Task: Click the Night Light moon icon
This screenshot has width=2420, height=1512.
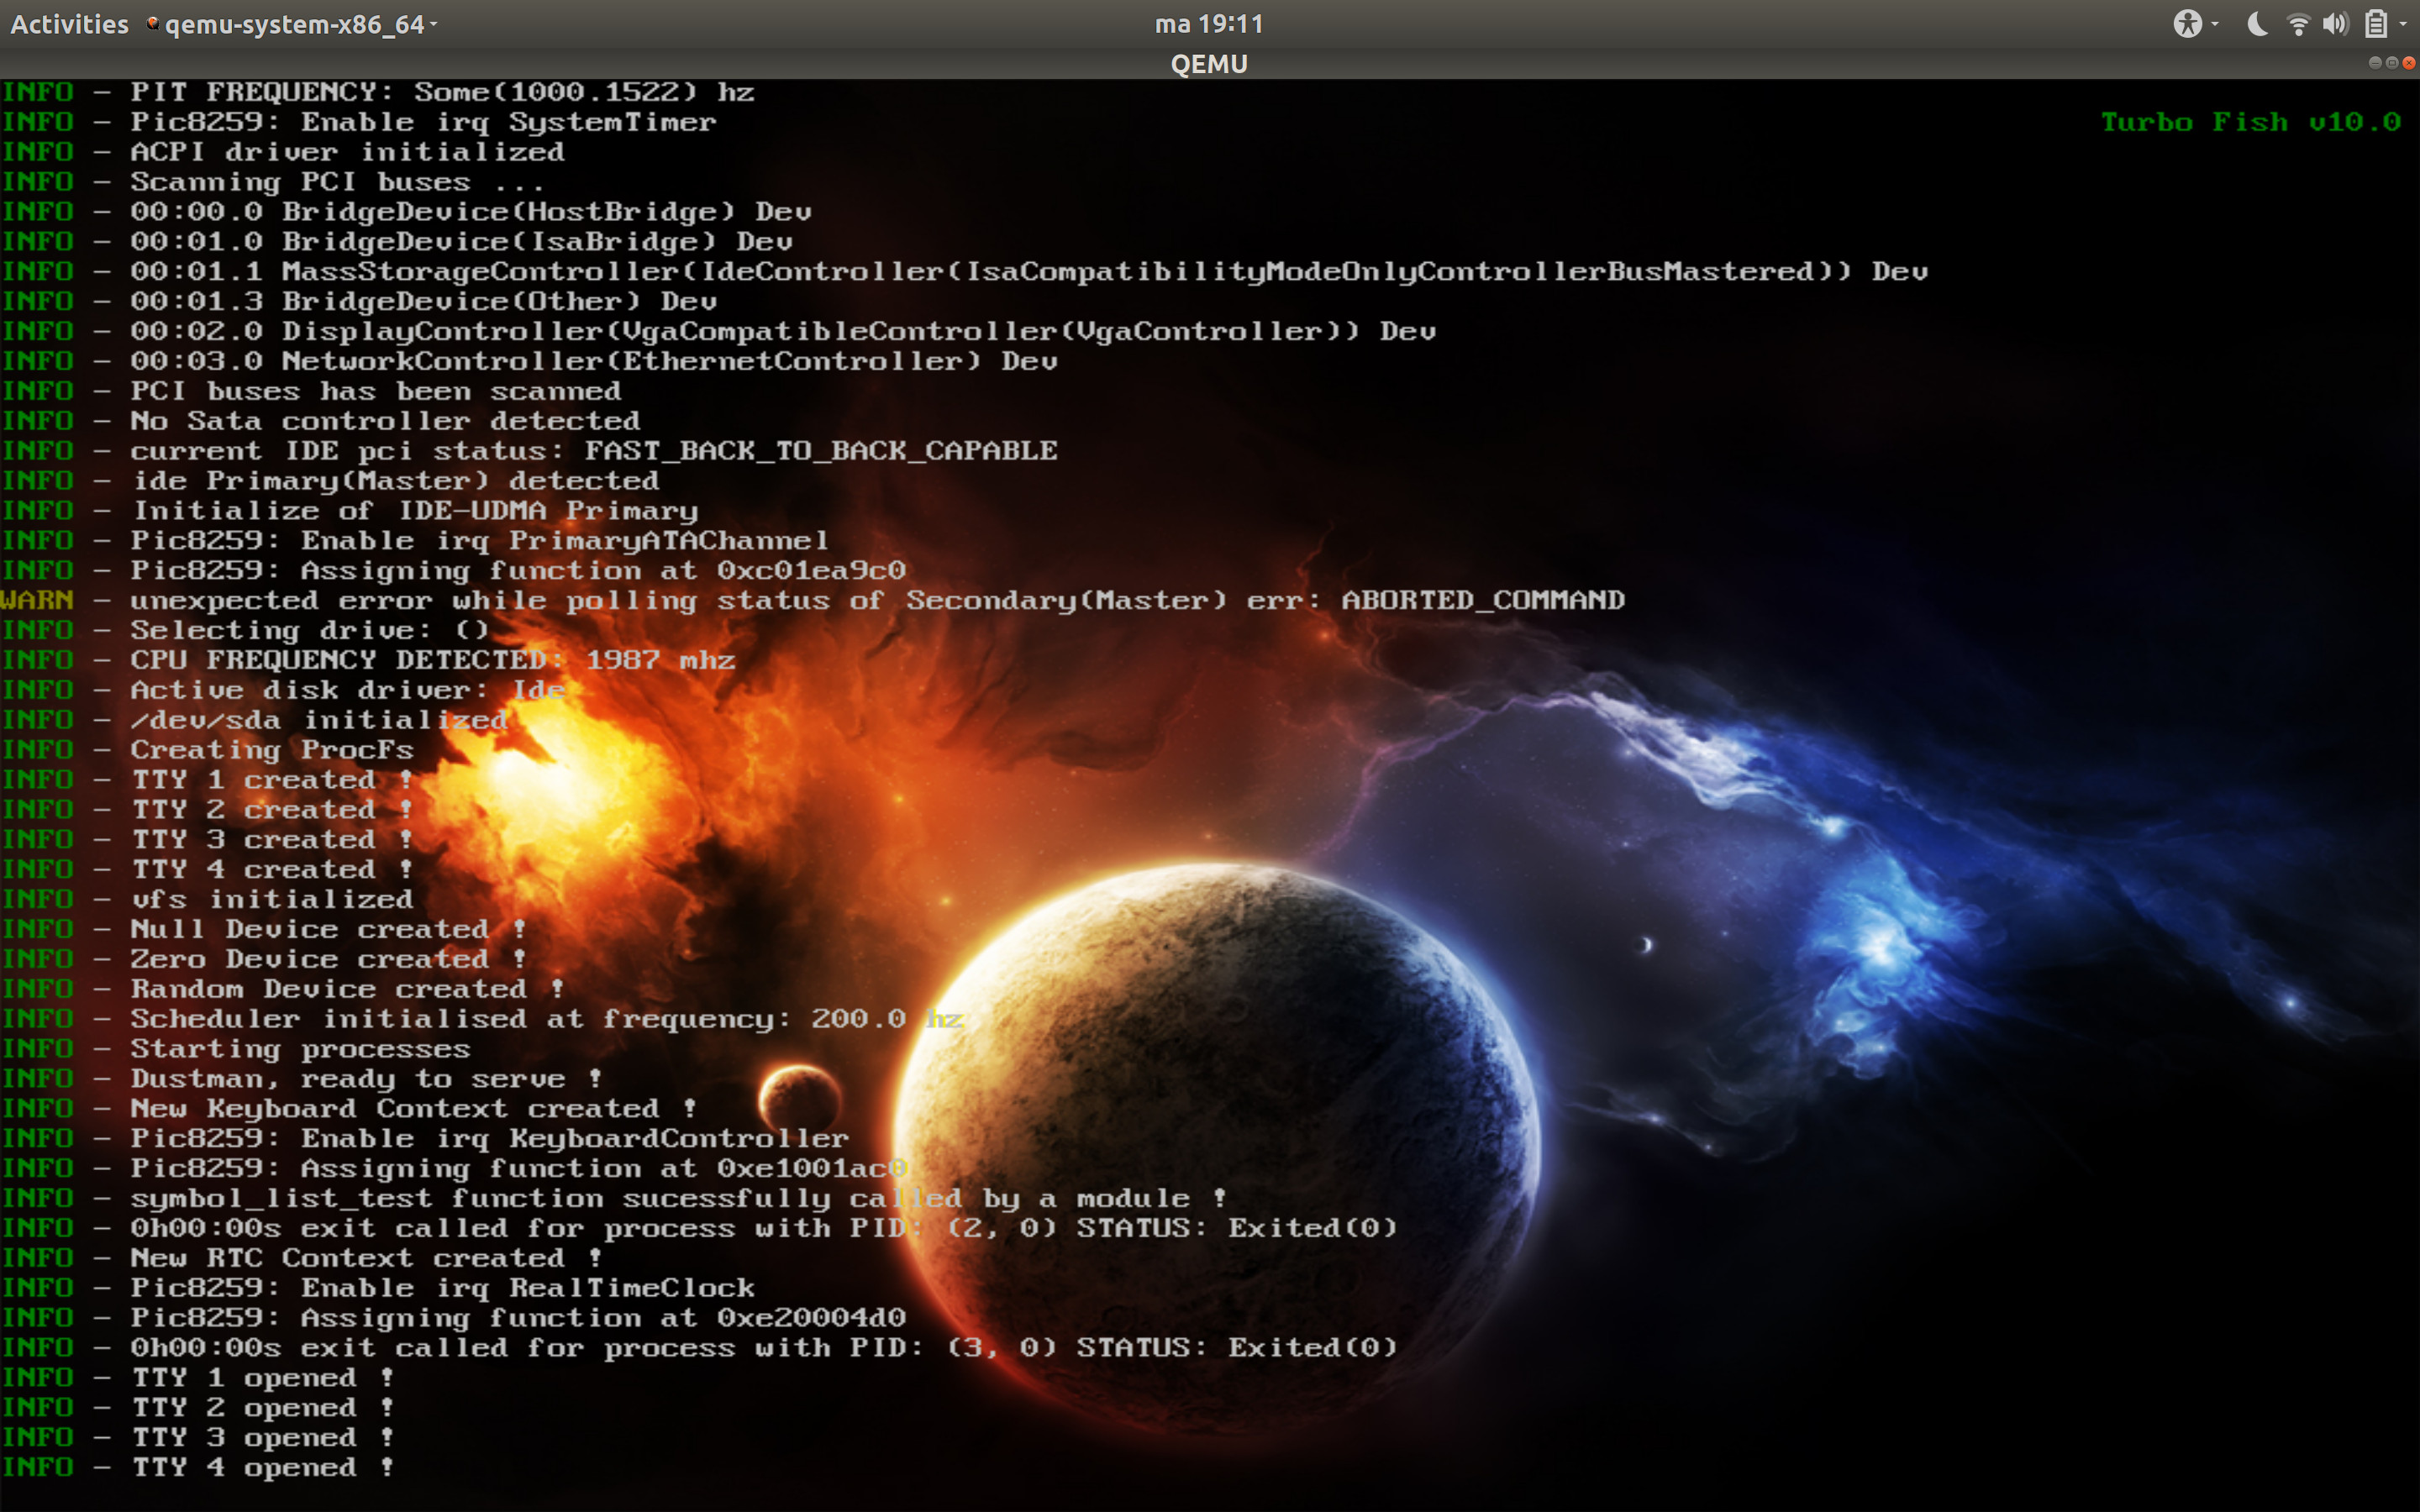Action: [x=2257, y=24]
